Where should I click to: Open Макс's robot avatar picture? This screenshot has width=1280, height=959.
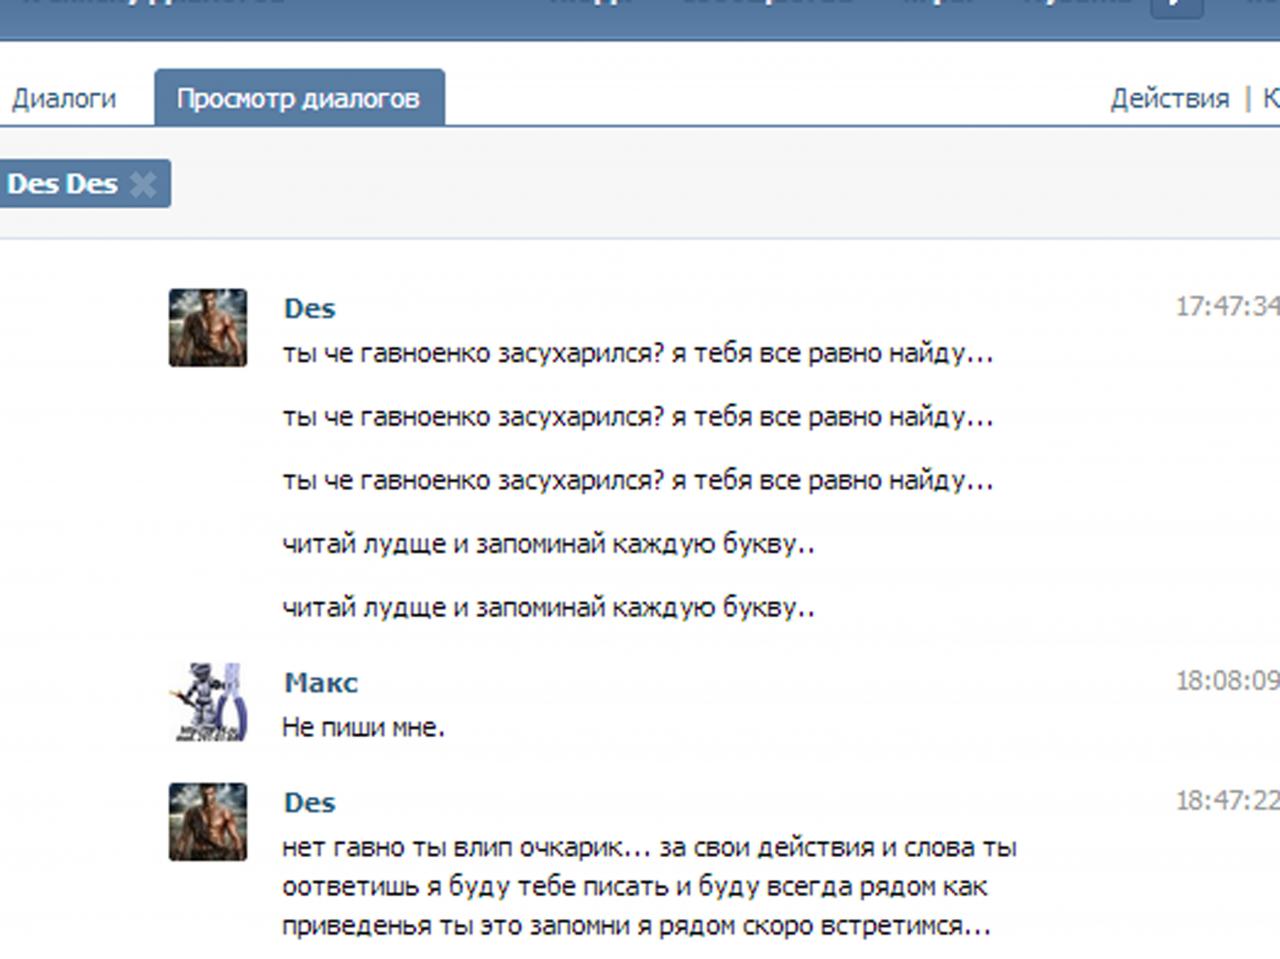click(207, 702)
